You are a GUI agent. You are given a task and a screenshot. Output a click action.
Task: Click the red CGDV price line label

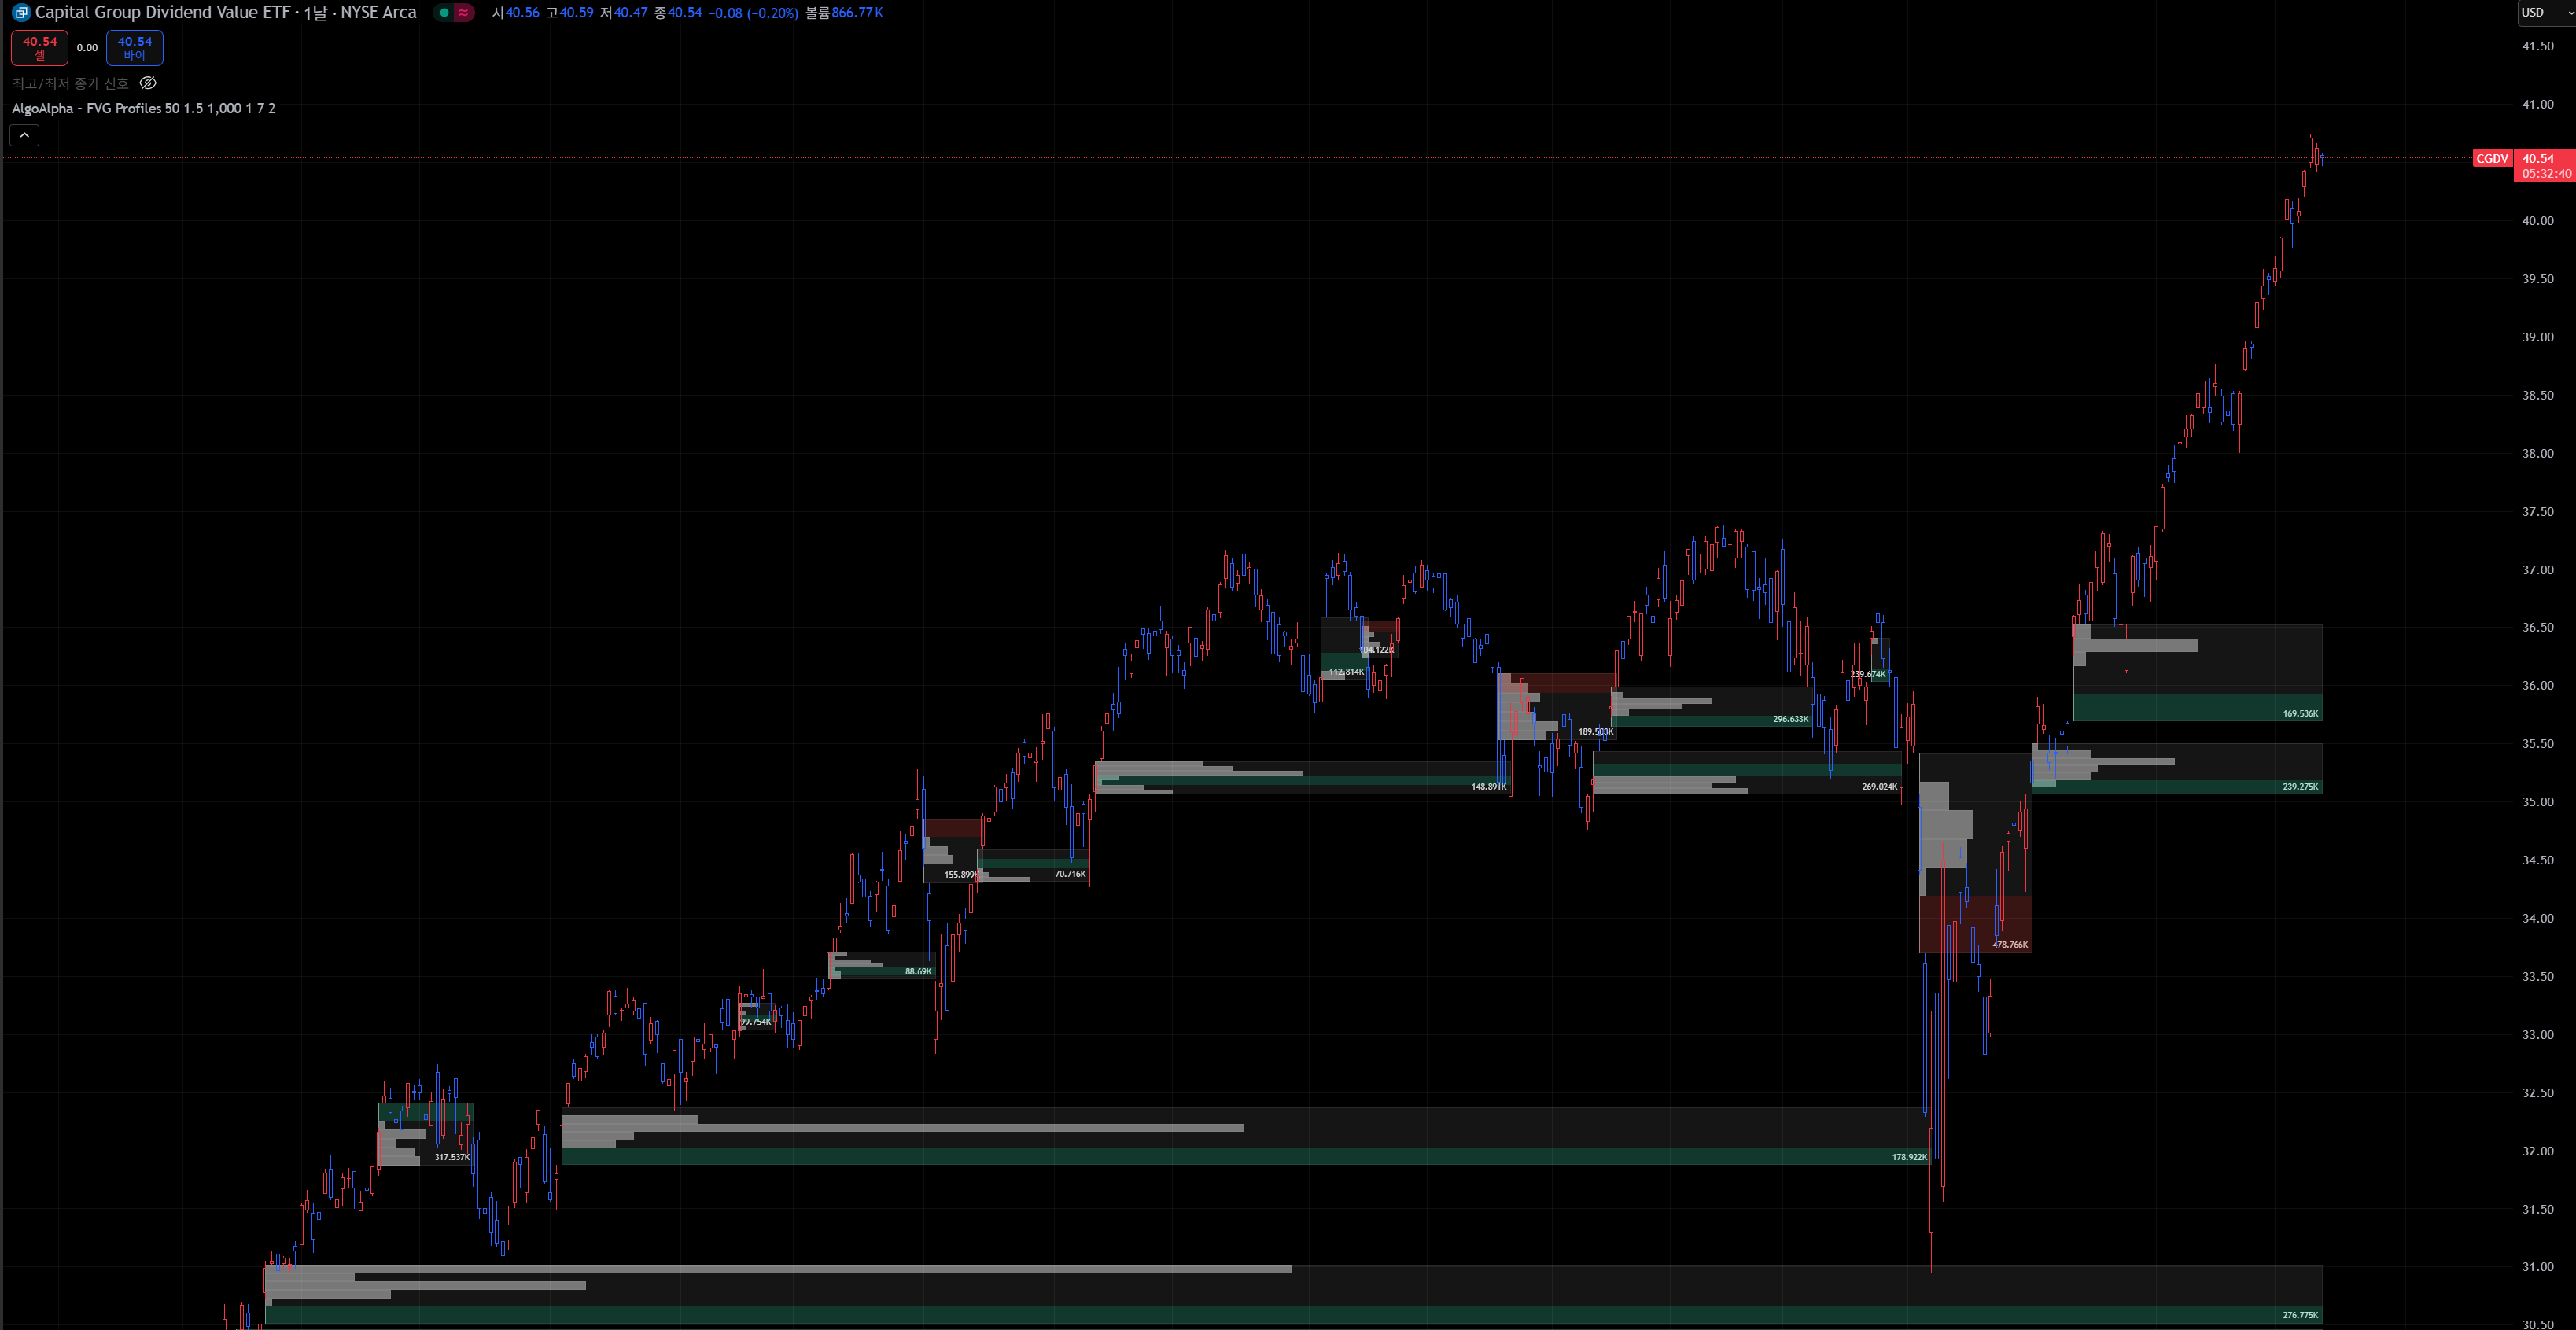(x=2491, y=158)
